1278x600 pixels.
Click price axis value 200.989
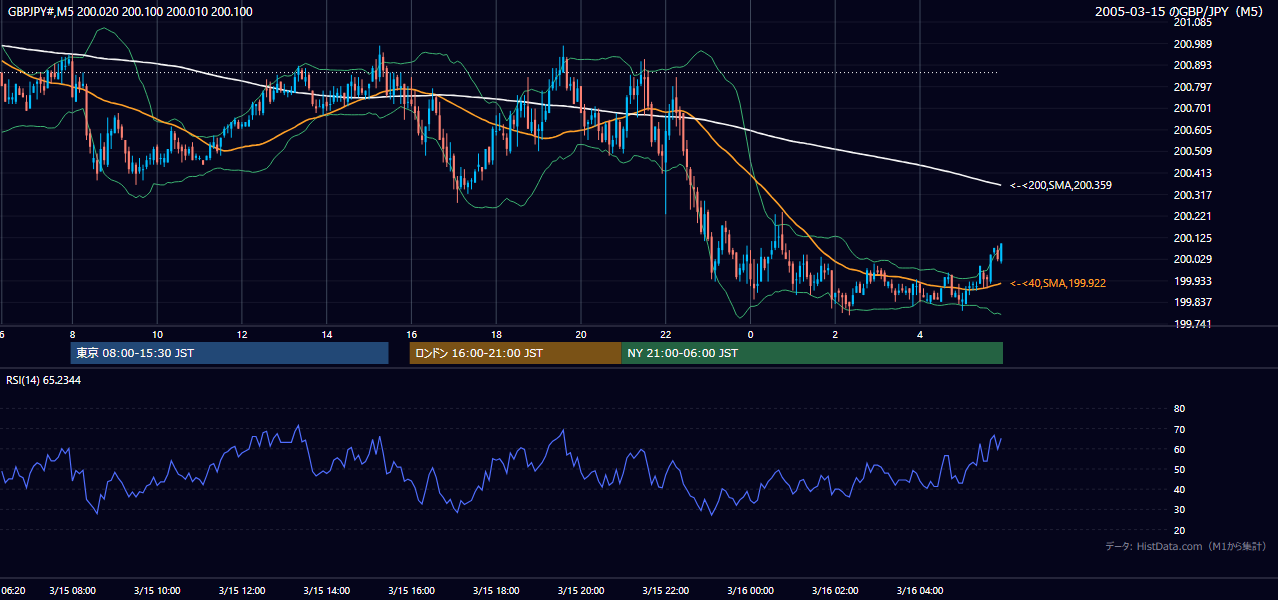pyautogui.click(x=1192, y=43)
